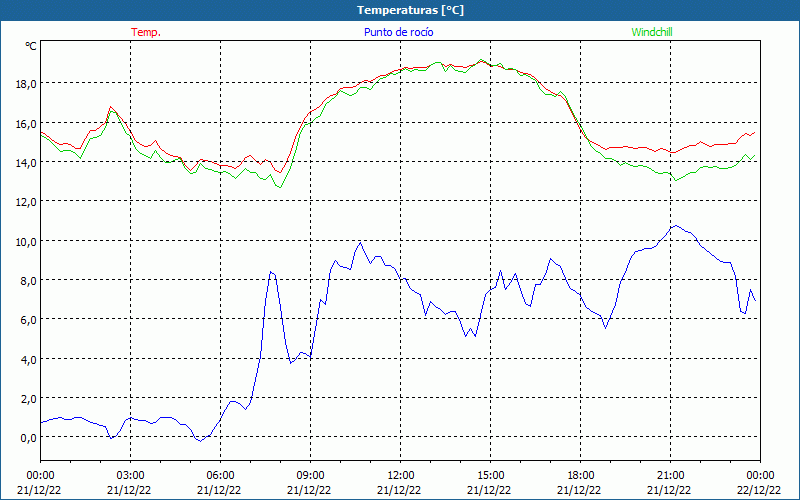Click the 22/12/22 date label
The width and height of the screenshot is (800, 500).
tap(759, 490)
